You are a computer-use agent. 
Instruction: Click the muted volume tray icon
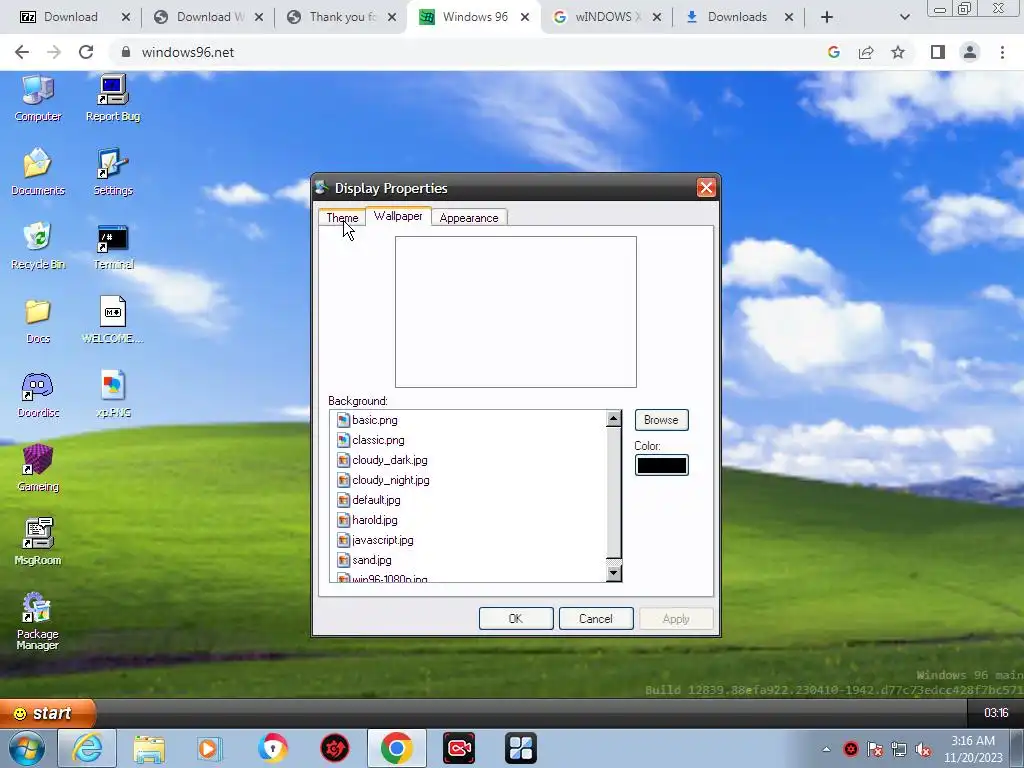click(923, 750)
